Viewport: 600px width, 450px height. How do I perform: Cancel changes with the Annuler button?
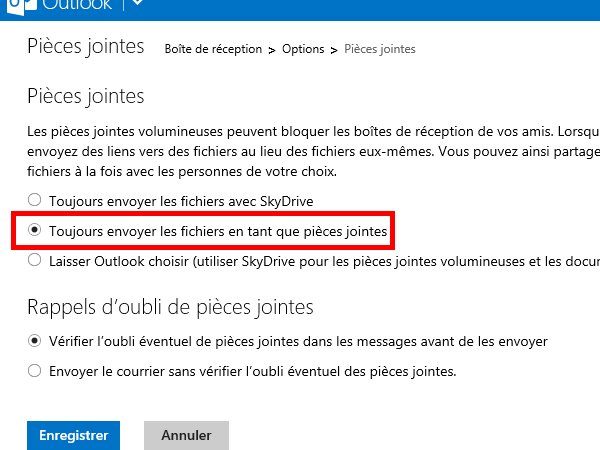click(x=186, y=435)
